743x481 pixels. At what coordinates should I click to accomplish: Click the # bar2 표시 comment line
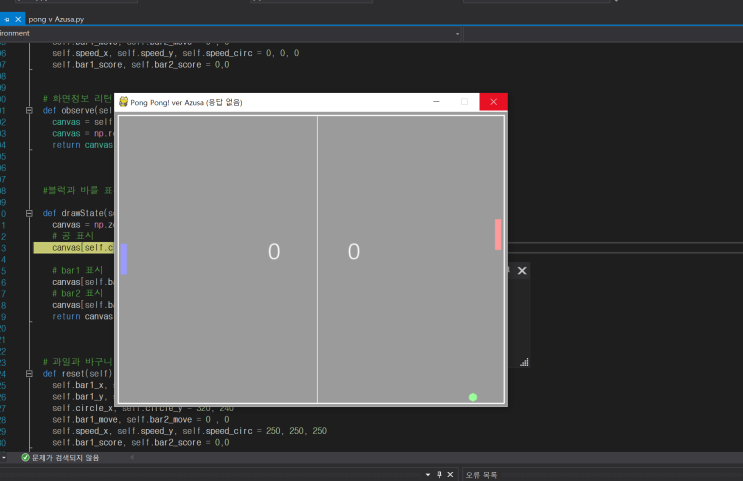point(78,293)
